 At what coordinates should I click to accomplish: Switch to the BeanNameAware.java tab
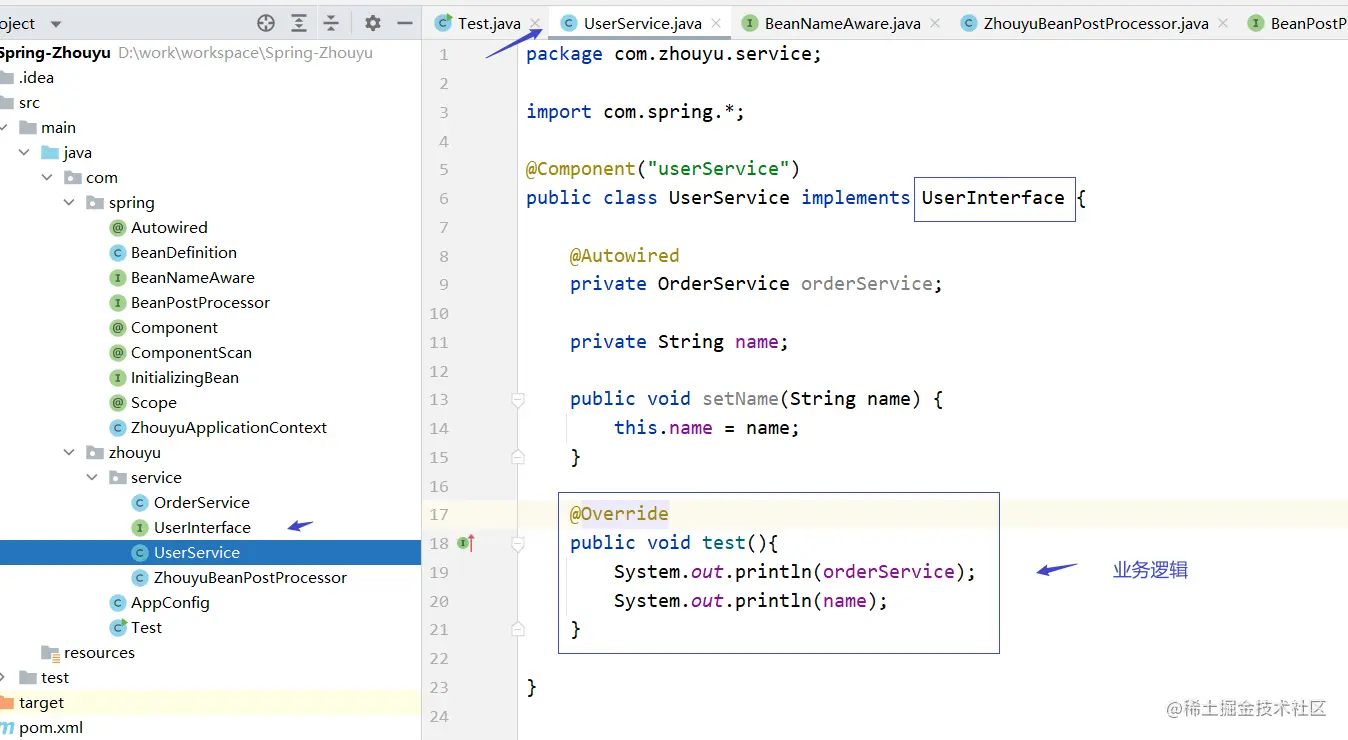coord(842,23)
